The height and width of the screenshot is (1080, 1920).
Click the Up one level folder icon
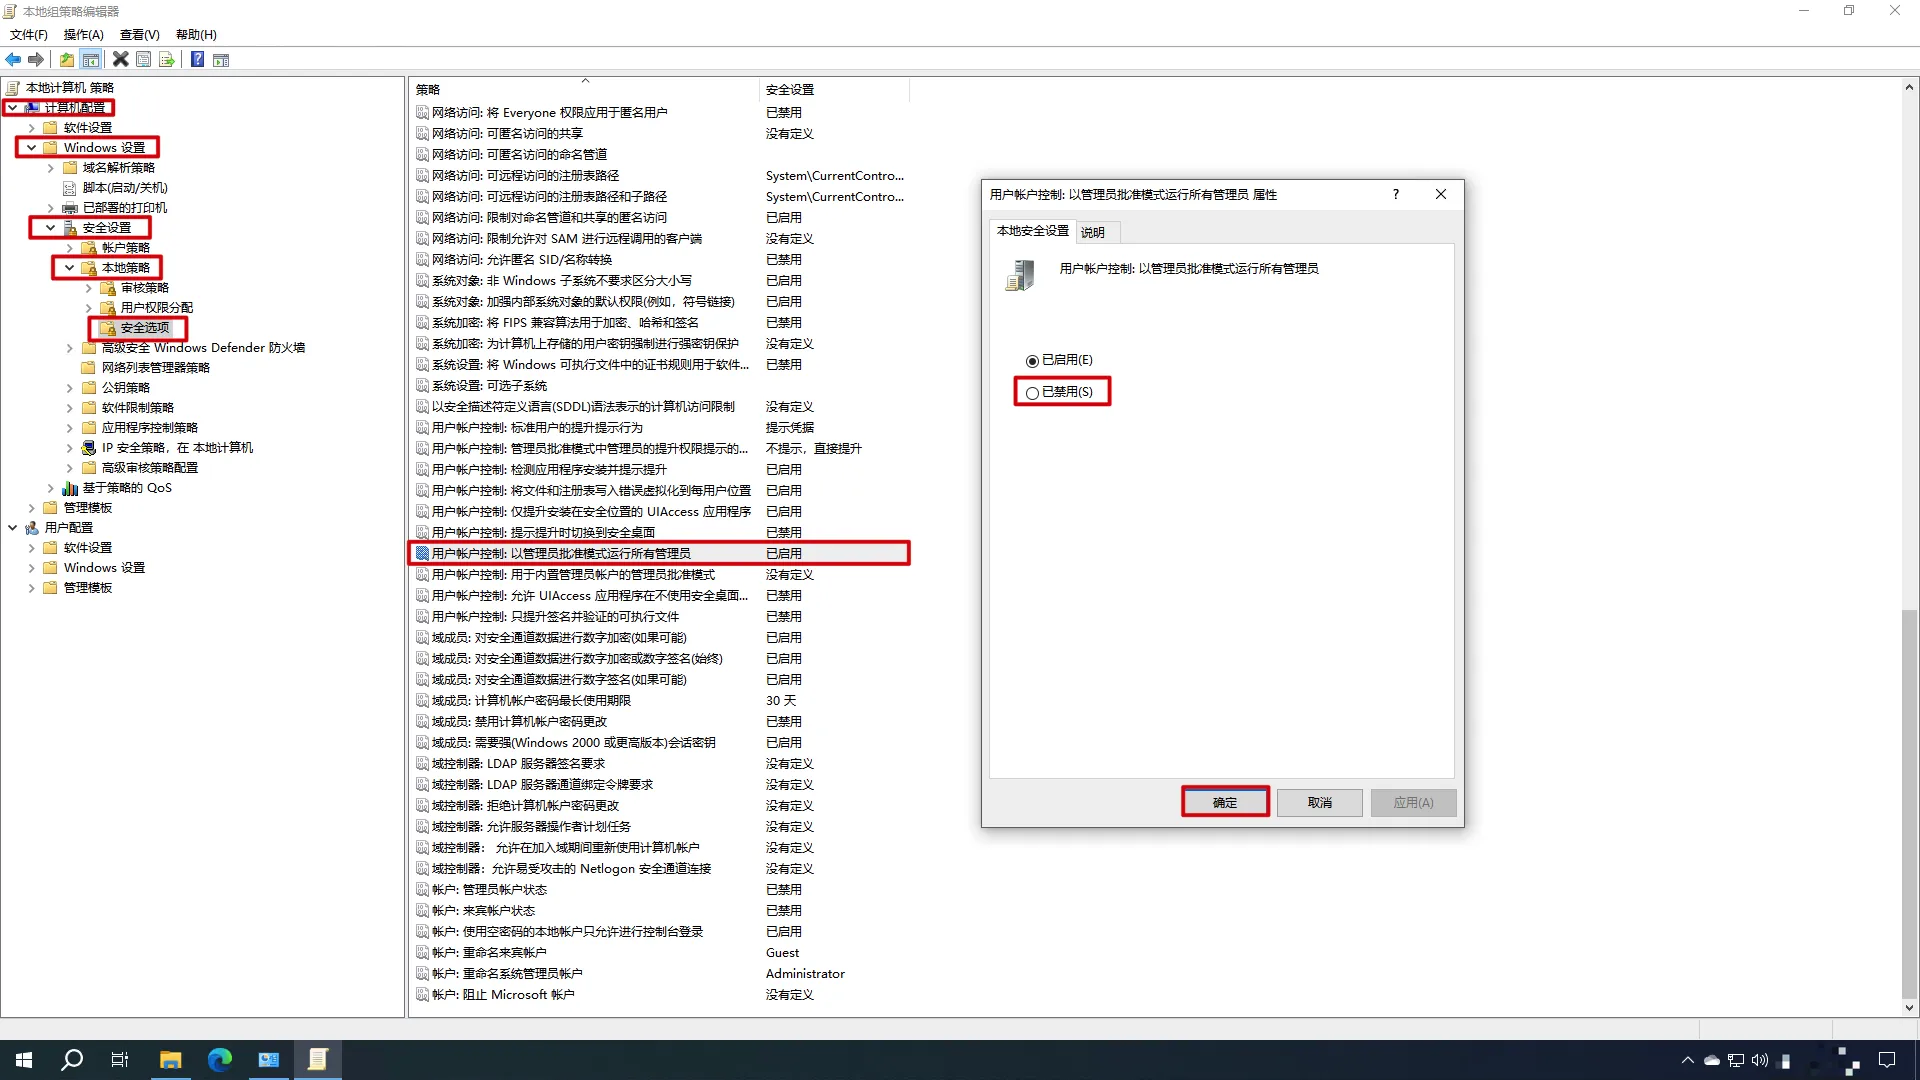pos(66,60)
